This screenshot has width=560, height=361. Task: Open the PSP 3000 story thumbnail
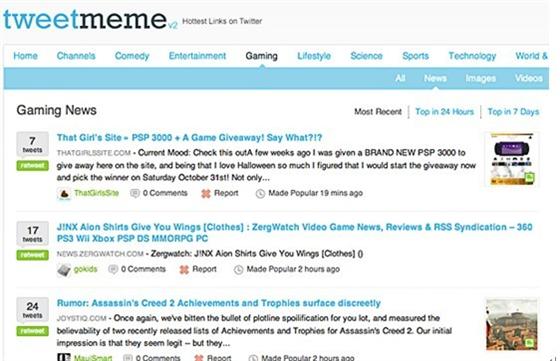tap(512, 159)
